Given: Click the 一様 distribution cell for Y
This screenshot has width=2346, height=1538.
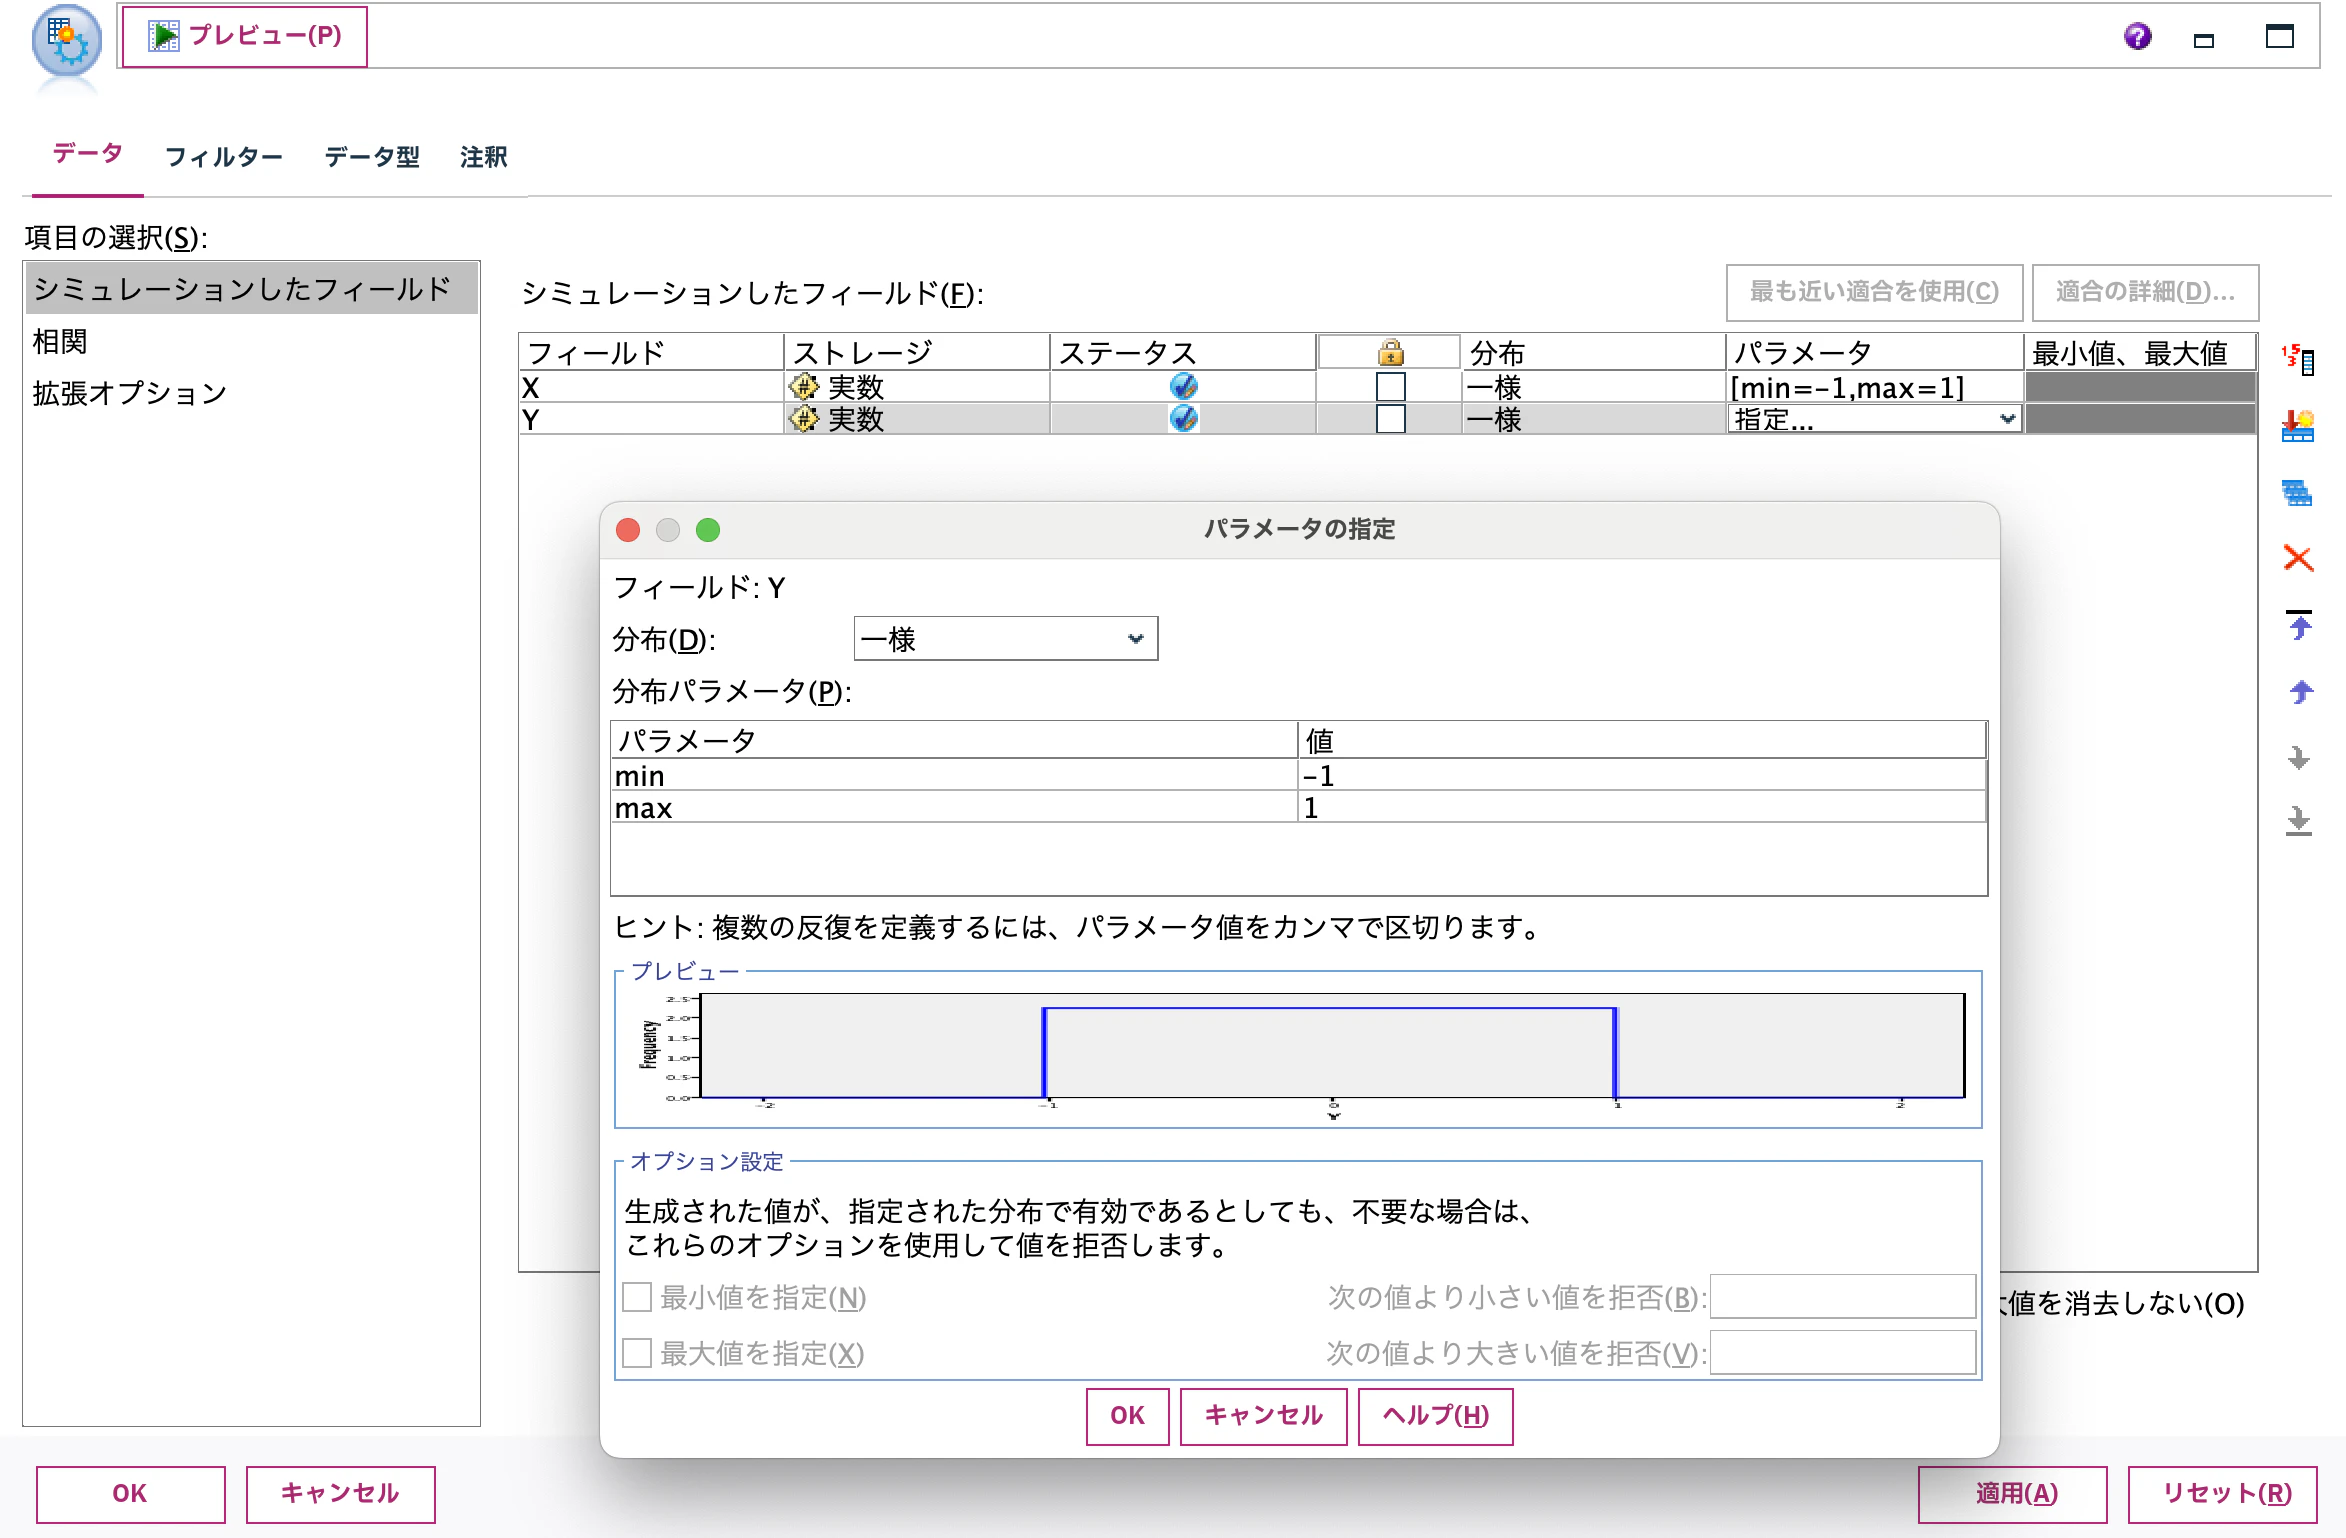Looking at the screenshot, I should (1594, 419).
